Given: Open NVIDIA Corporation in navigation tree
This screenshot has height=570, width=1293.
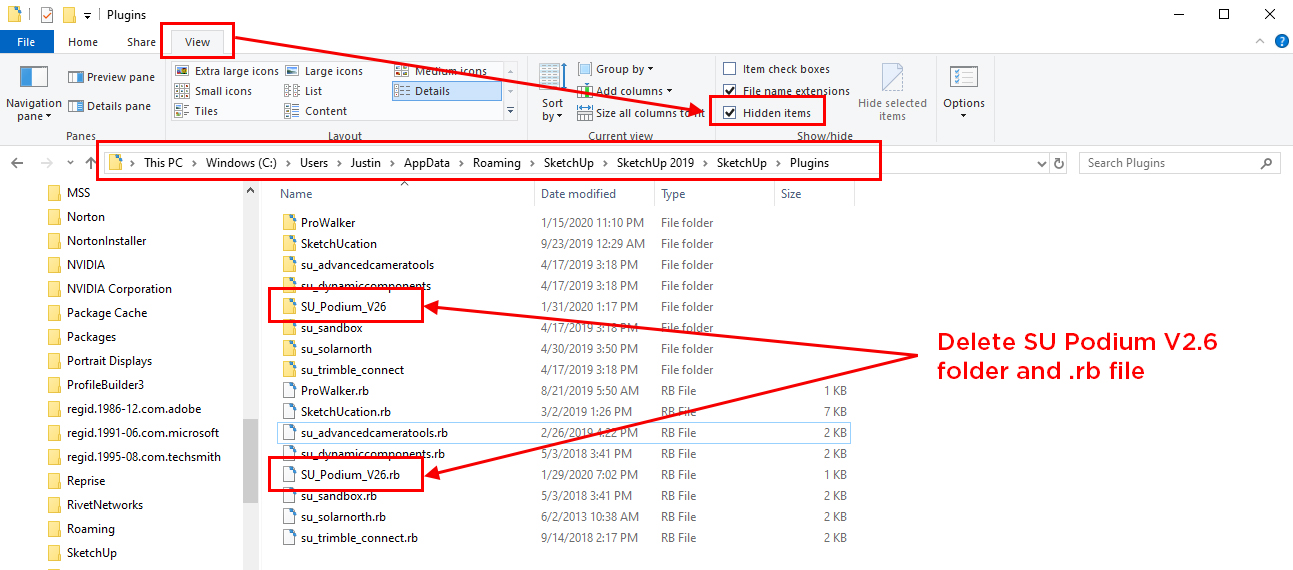Looking at the screenshot, I should pos(119,289).
